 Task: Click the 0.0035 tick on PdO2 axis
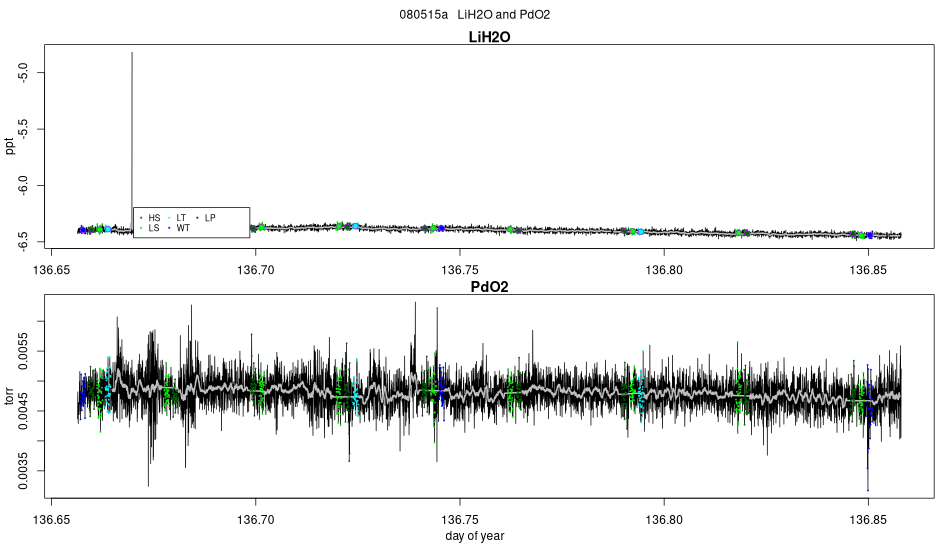(23, 471)
